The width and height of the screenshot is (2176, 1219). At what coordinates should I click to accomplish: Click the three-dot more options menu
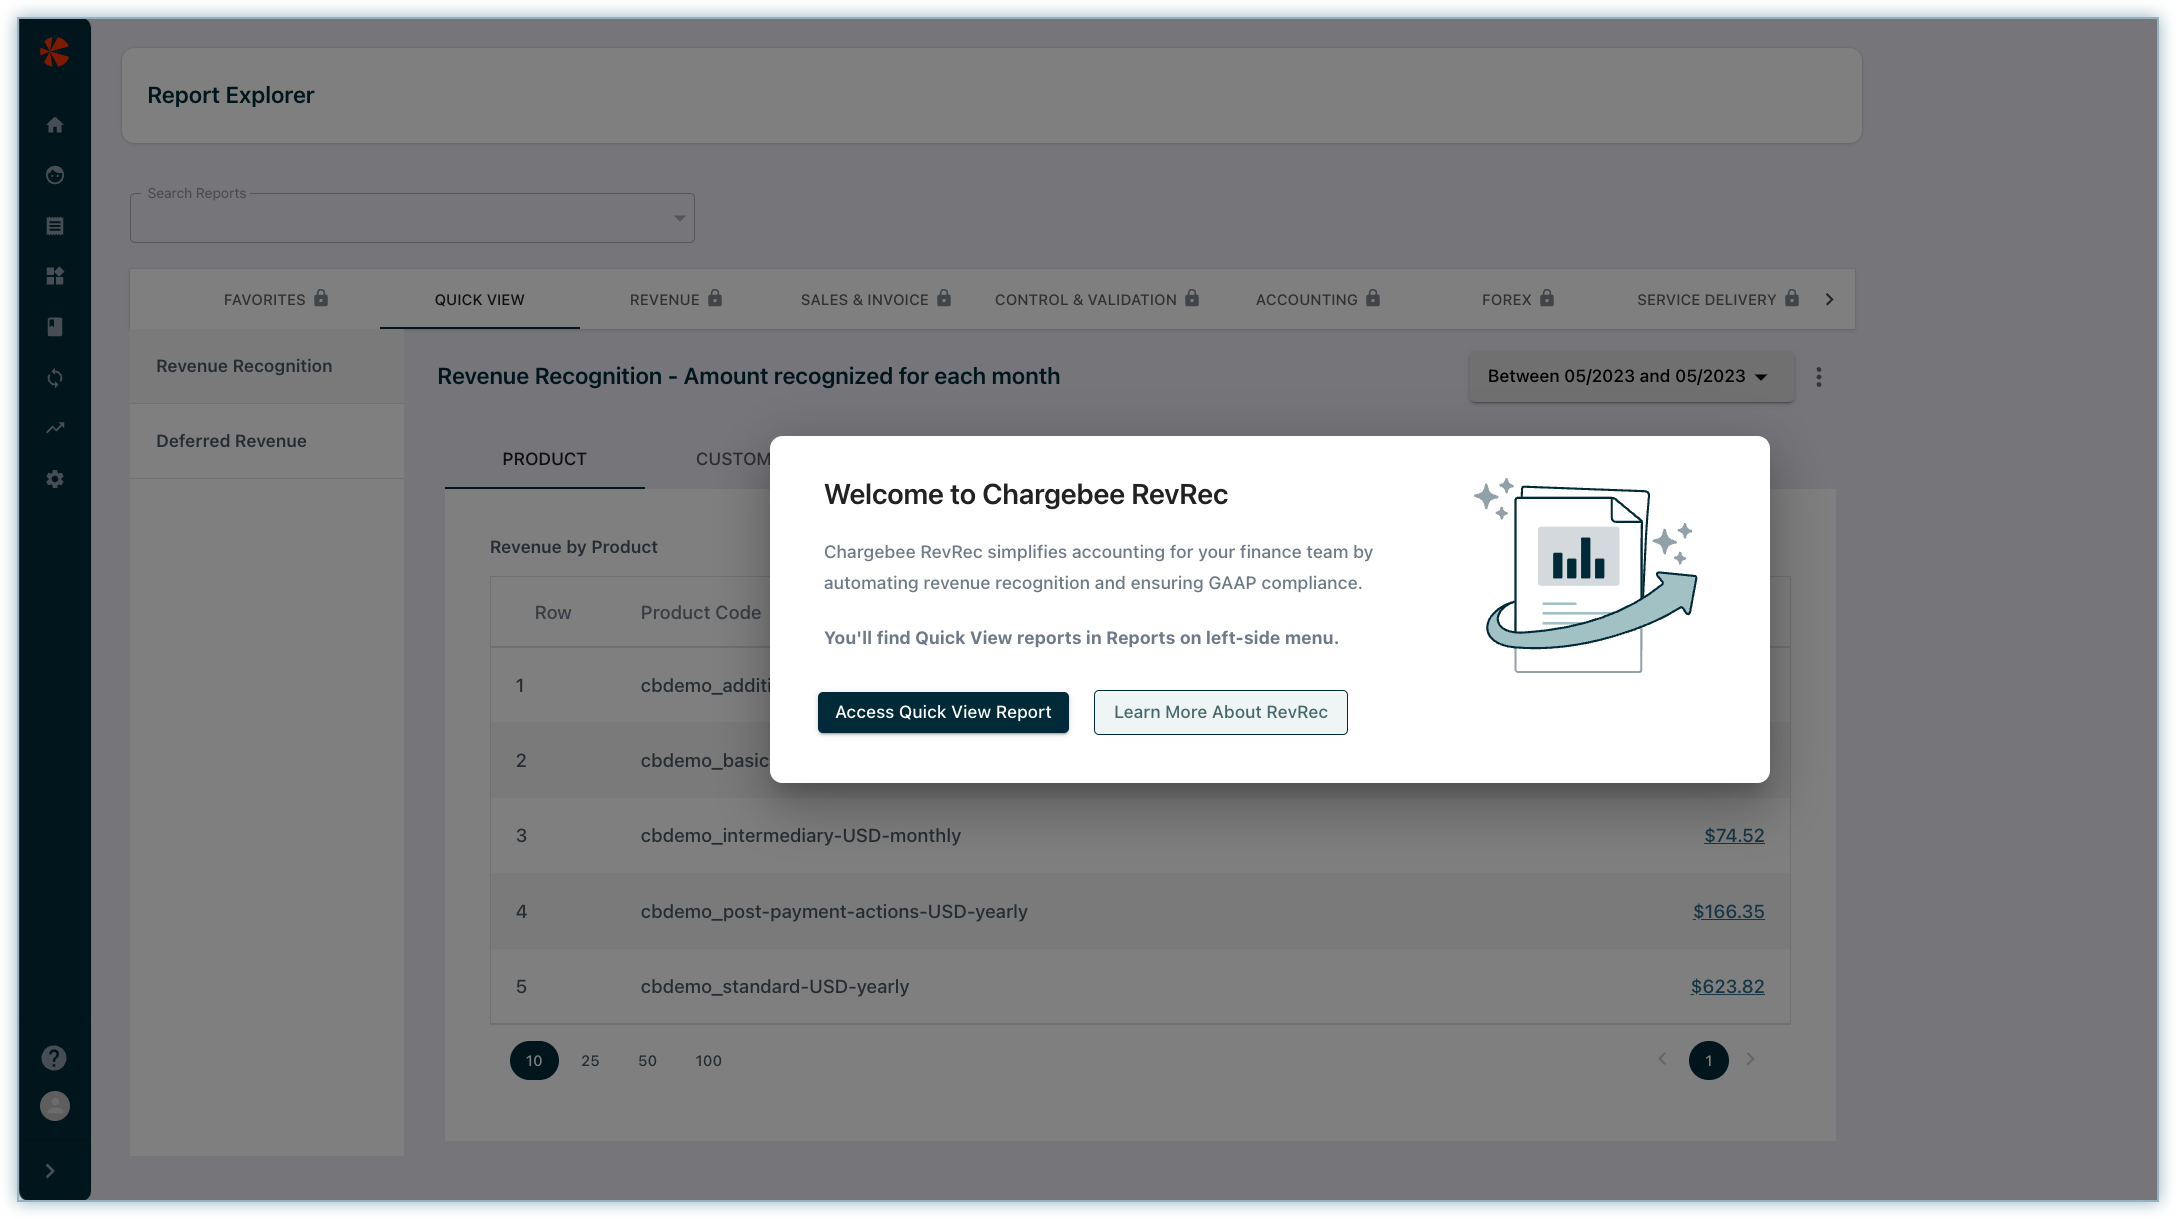click(x=1819, y=377)
